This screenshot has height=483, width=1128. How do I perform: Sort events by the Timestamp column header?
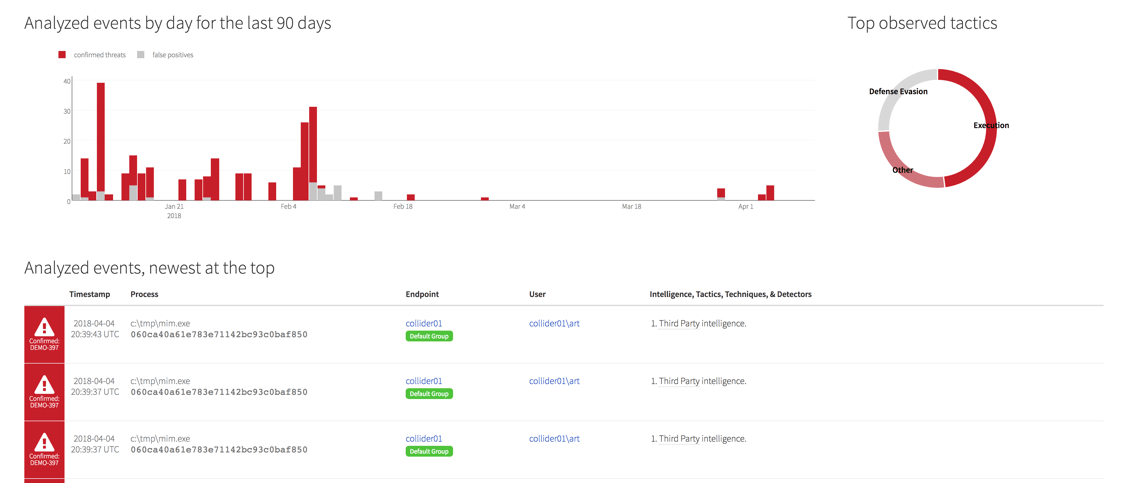(89, 294)
